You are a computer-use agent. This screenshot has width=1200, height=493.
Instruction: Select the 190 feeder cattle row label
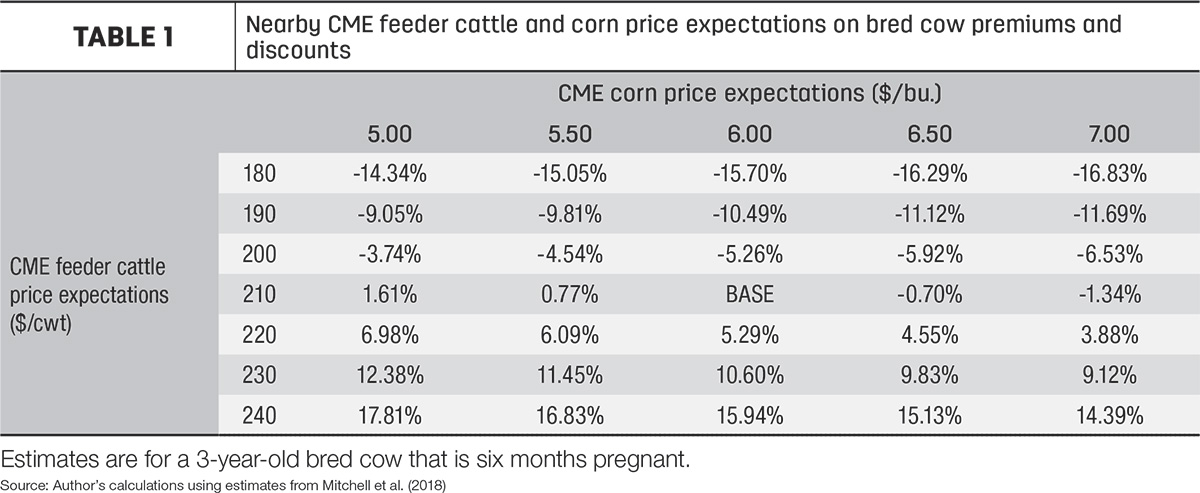coord(260,214)
